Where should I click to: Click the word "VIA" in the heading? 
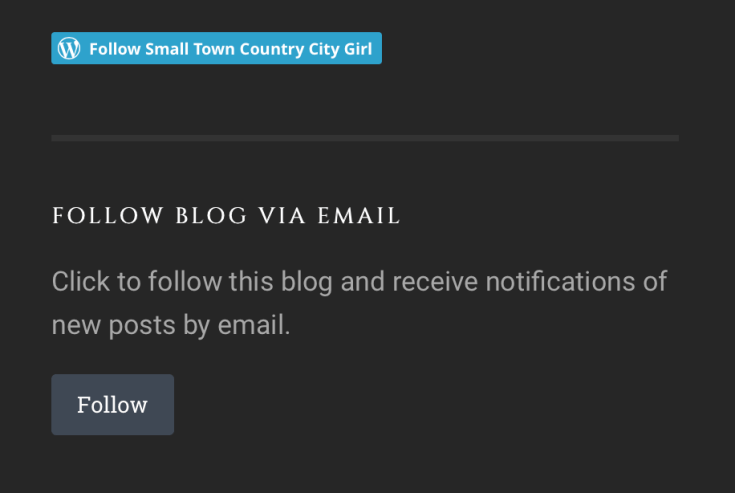tap(285, 216)
